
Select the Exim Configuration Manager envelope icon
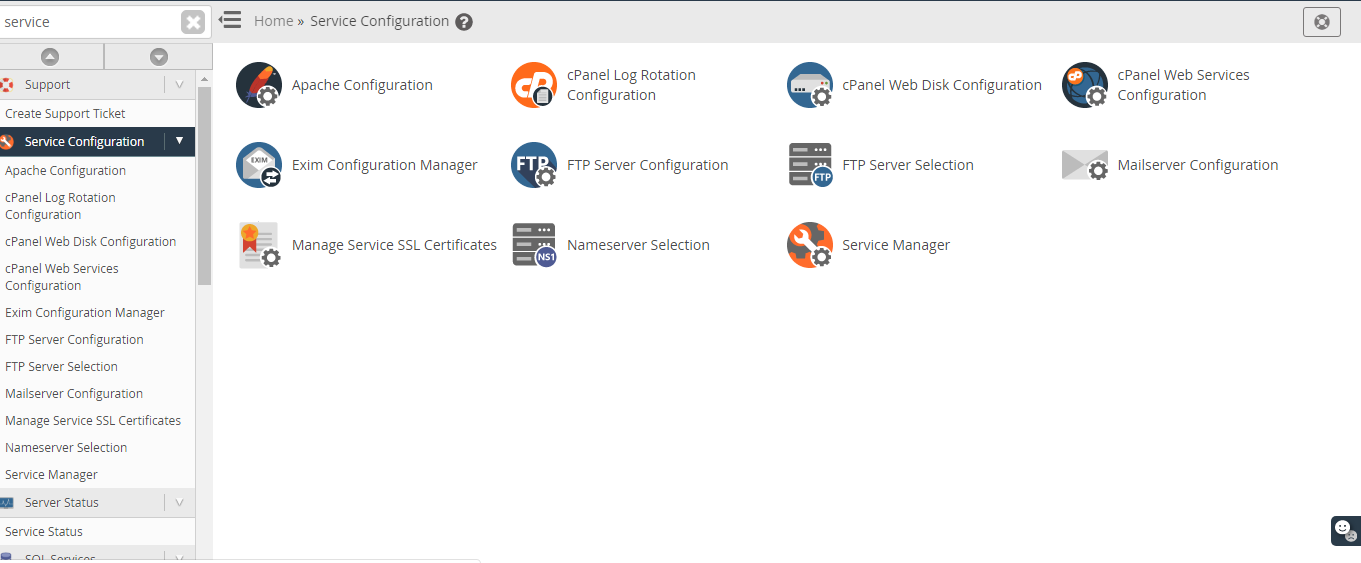click(259, 165)
